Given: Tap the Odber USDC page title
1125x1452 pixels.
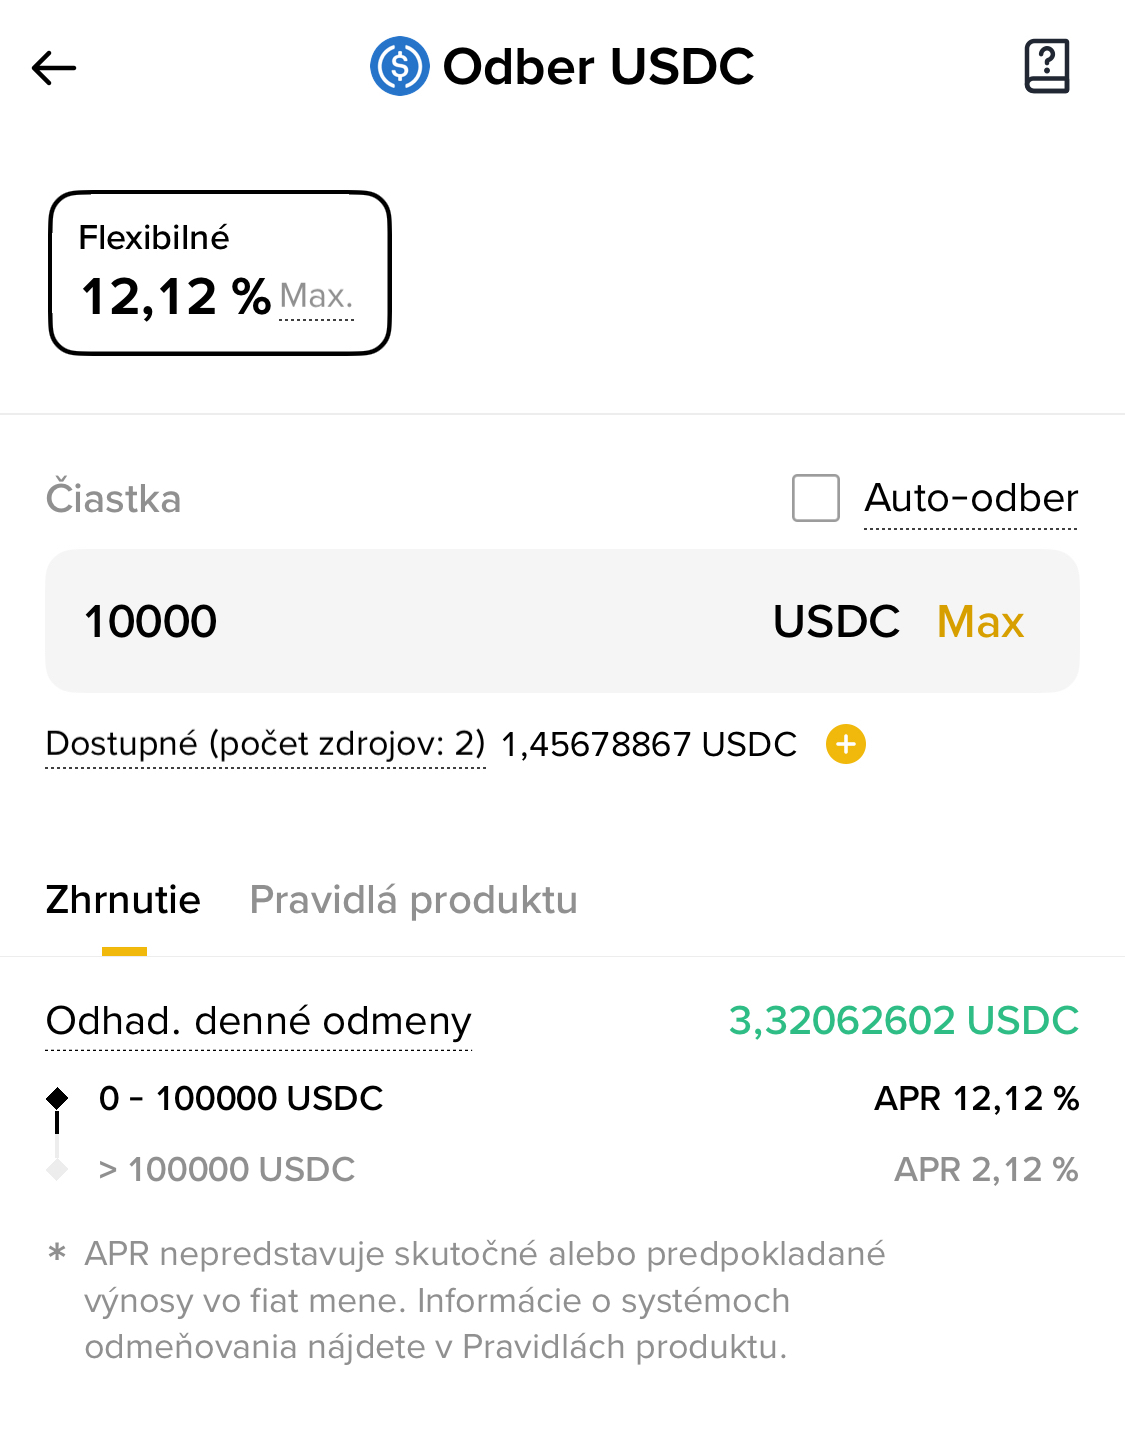Looking at the screenshot, I should (598, 67).
